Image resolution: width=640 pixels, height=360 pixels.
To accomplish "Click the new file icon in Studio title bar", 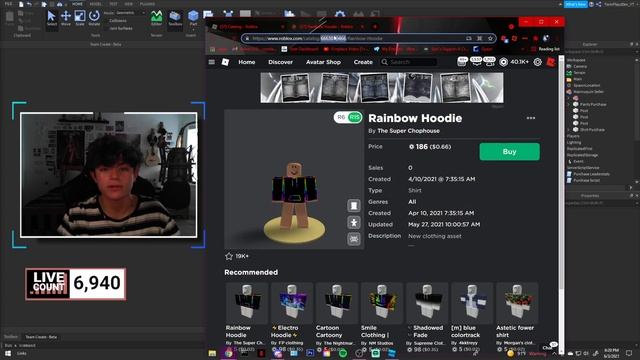I will pyautogui.click(x=21, y=4).
